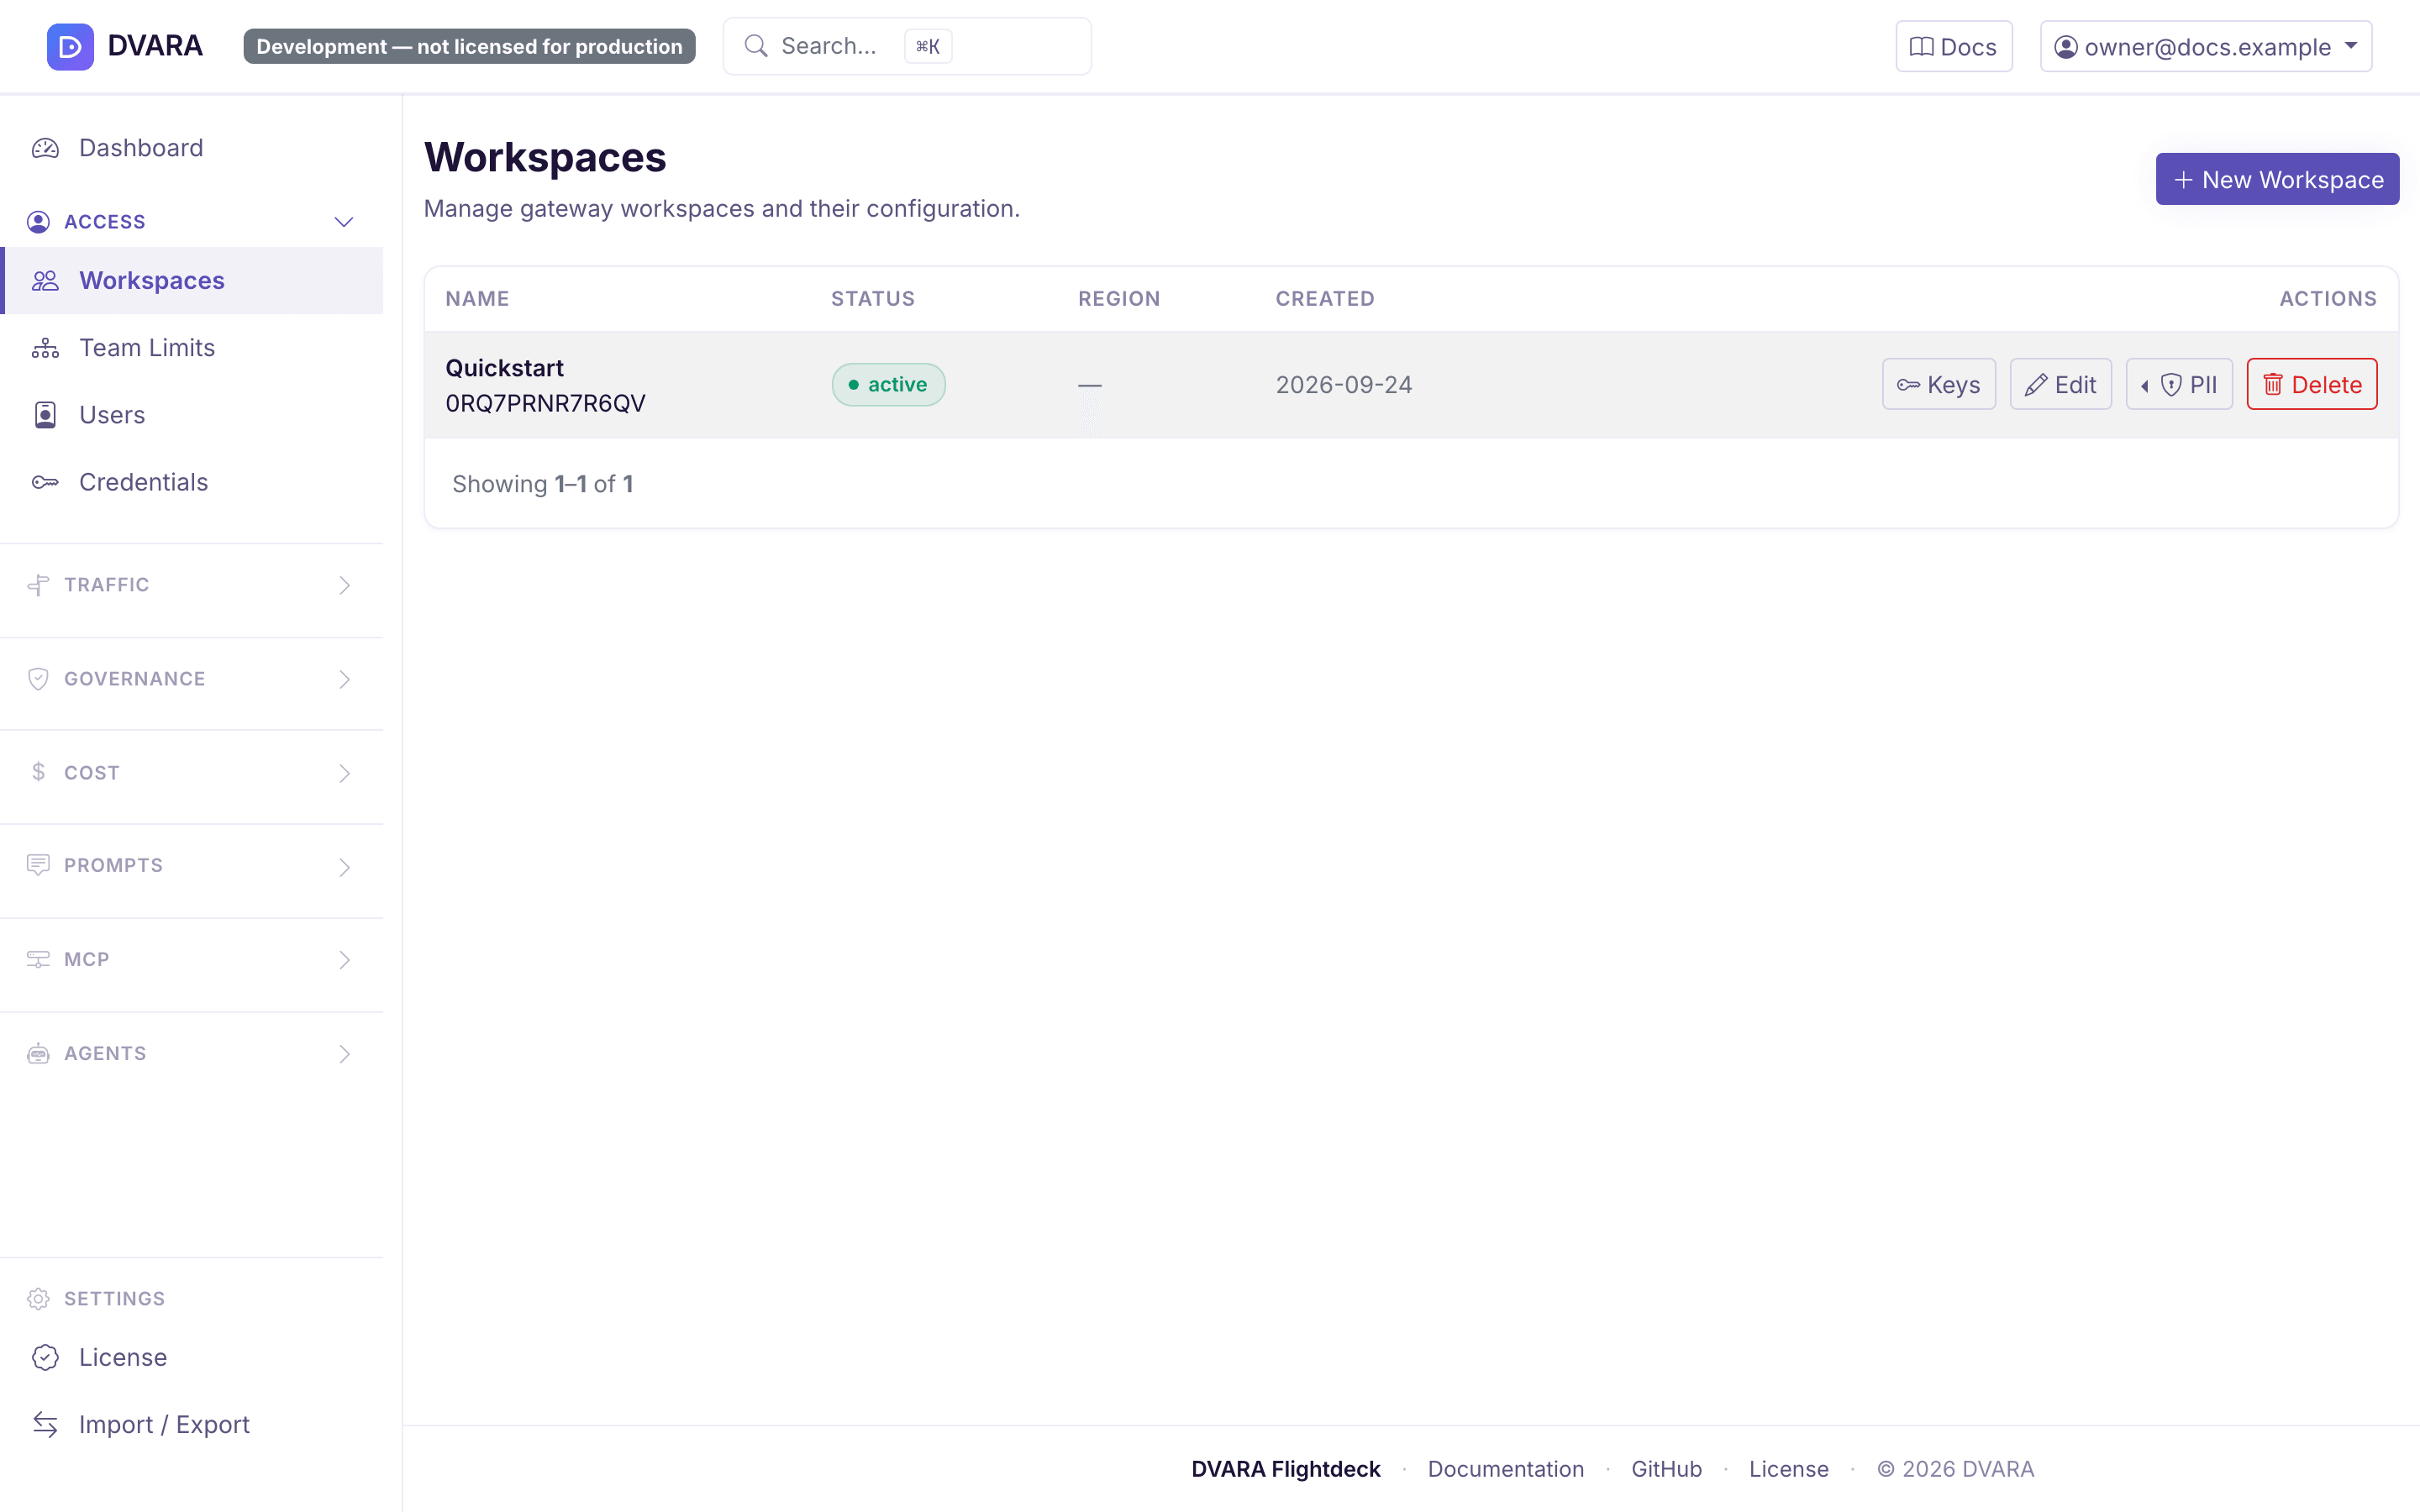
Task: Expand the Prompts section chevron
Action: [x=344, y=867]
